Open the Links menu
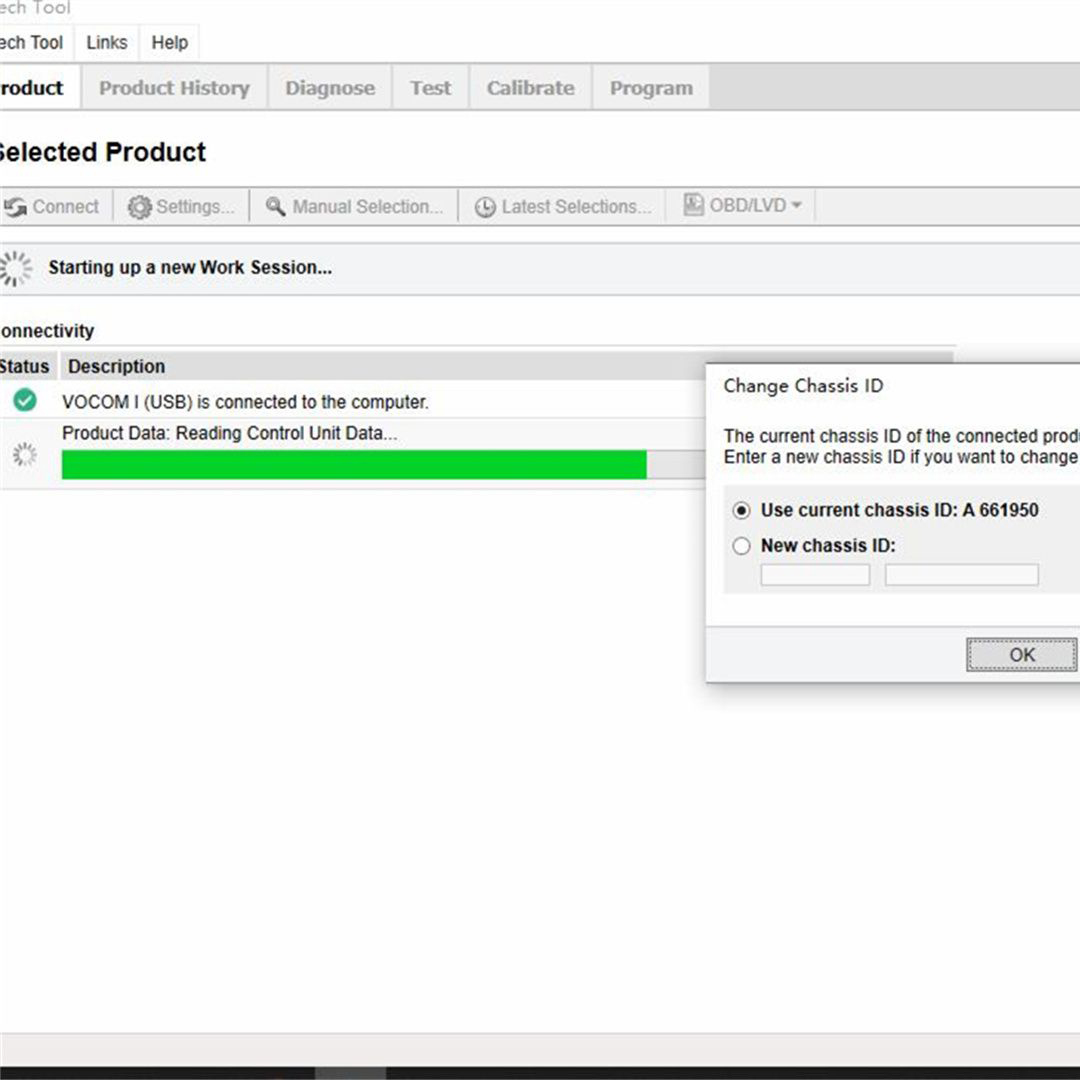Image resolution: width=1080 pixels, height=1080 pixels. coord(107,43)
